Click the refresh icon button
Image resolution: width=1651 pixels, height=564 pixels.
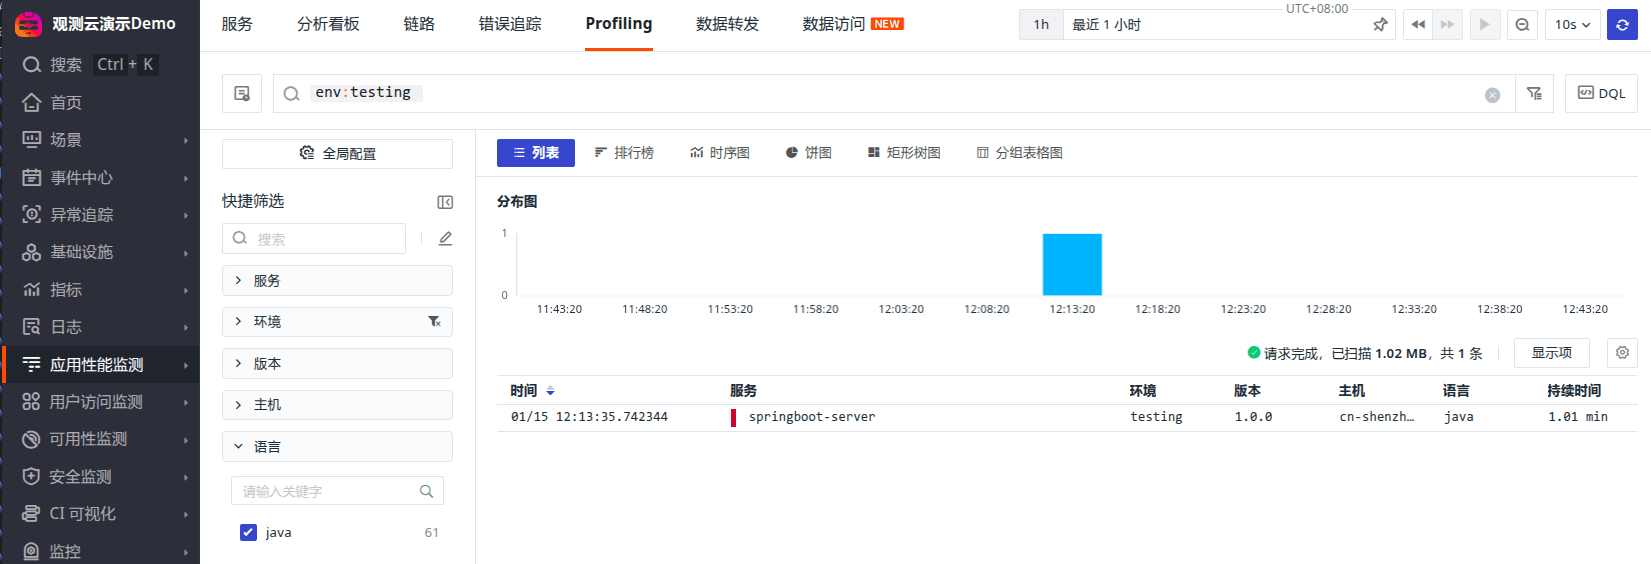click(x=1622, y=25)
